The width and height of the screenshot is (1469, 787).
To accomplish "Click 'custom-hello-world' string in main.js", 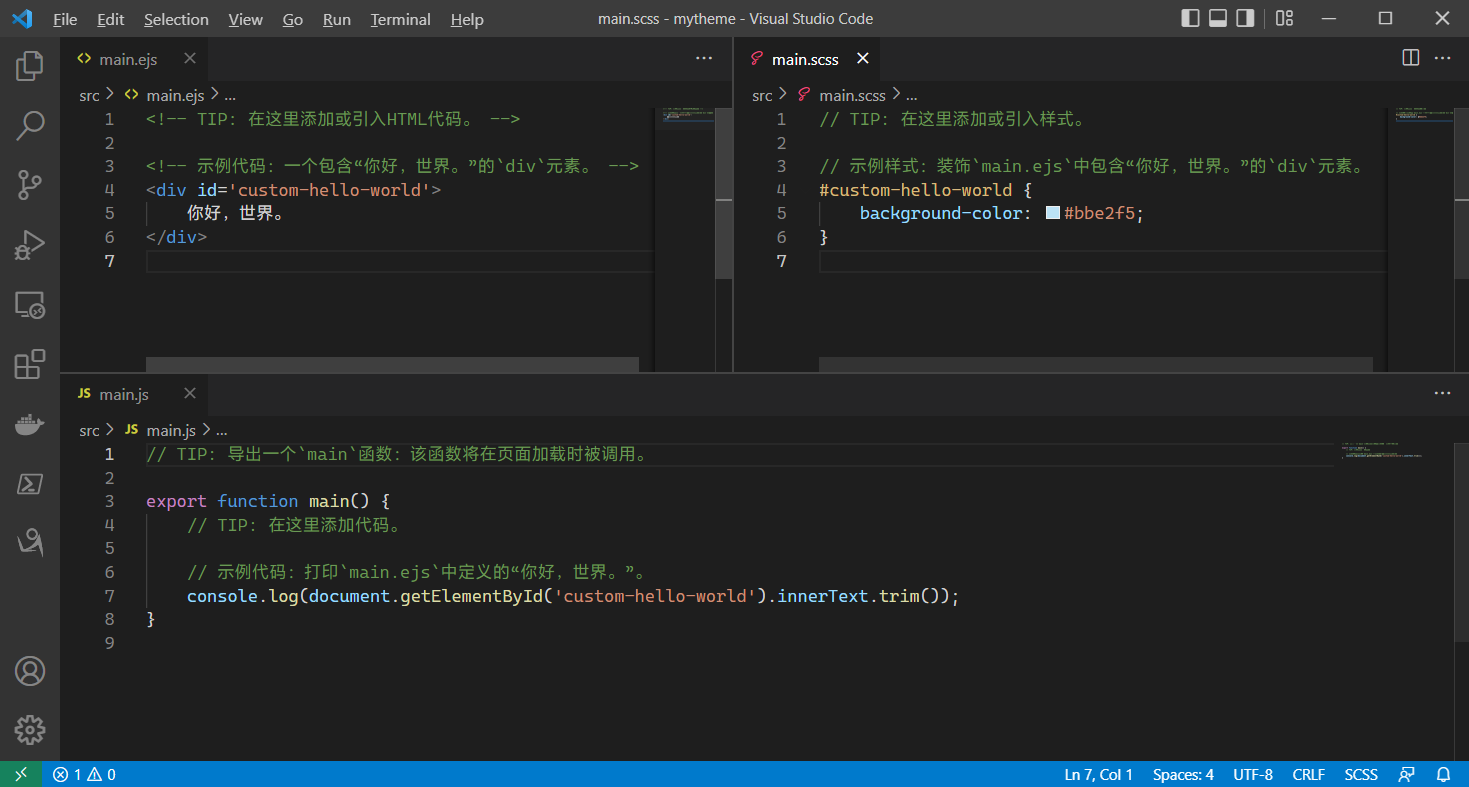I will pos(653,596).
